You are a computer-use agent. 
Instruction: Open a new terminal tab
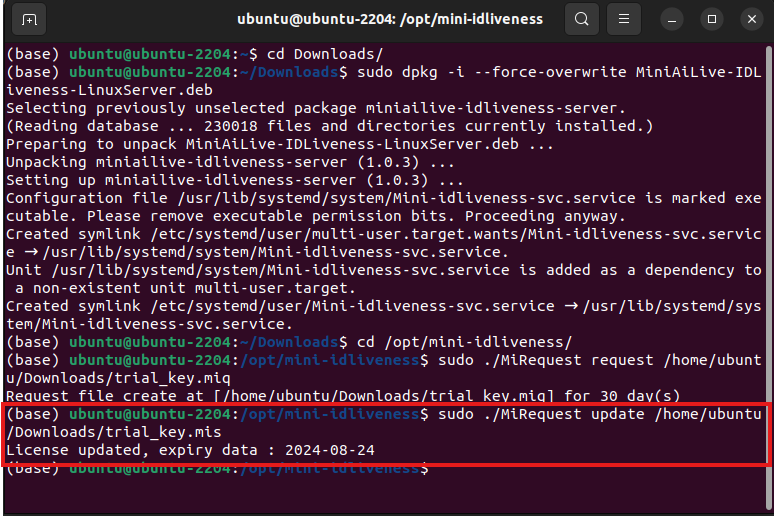30,19
